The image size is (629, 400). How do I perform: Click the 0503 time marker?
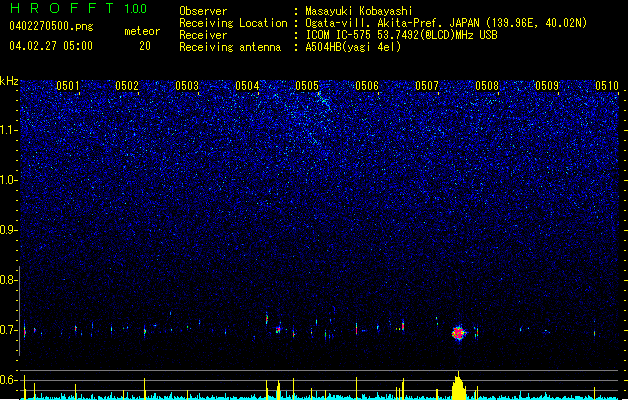(x=187, y=86)
